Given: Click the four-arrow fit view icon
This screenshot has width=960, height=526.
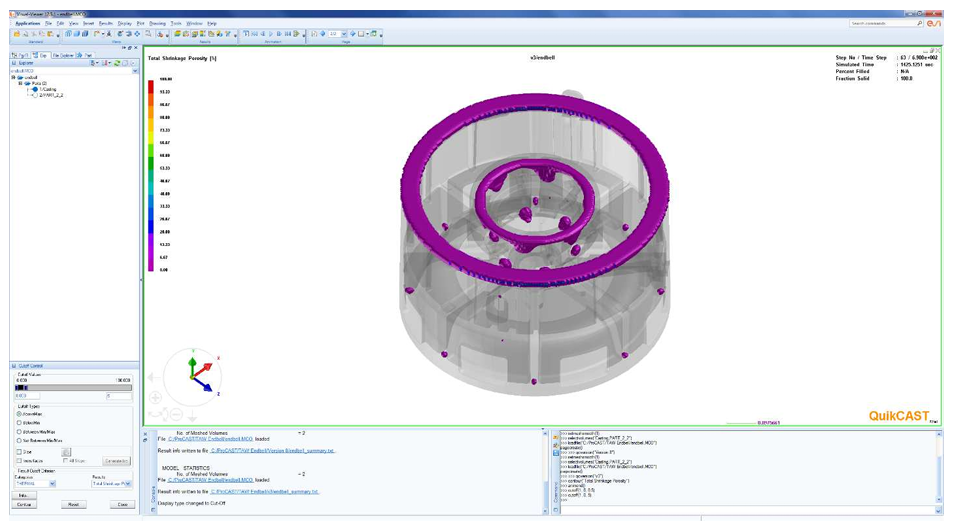Looking at the screenshot, I should [137, 34].
